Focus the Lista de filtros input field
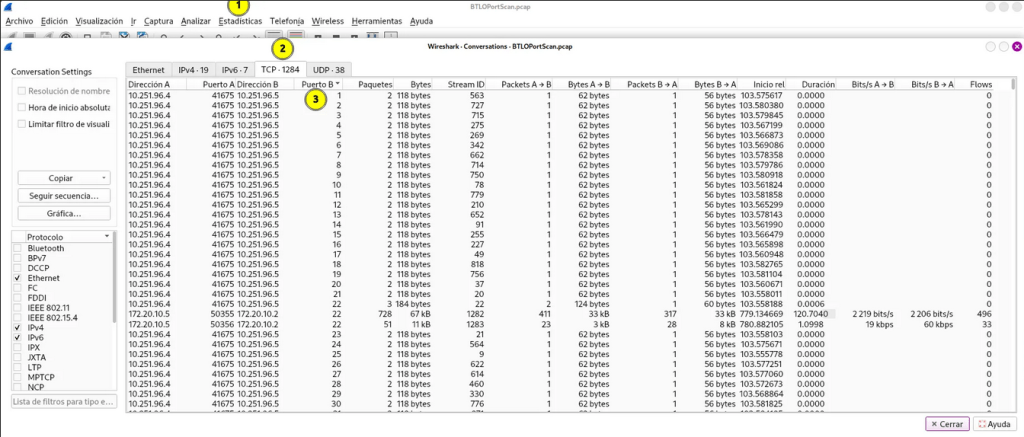 (63, 402)
